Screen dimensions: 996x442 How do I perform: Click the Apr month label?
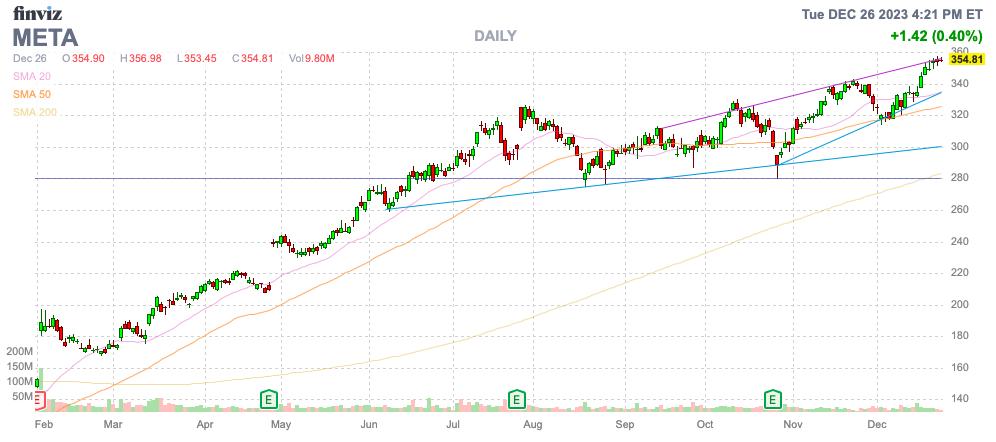coord(205,423)
